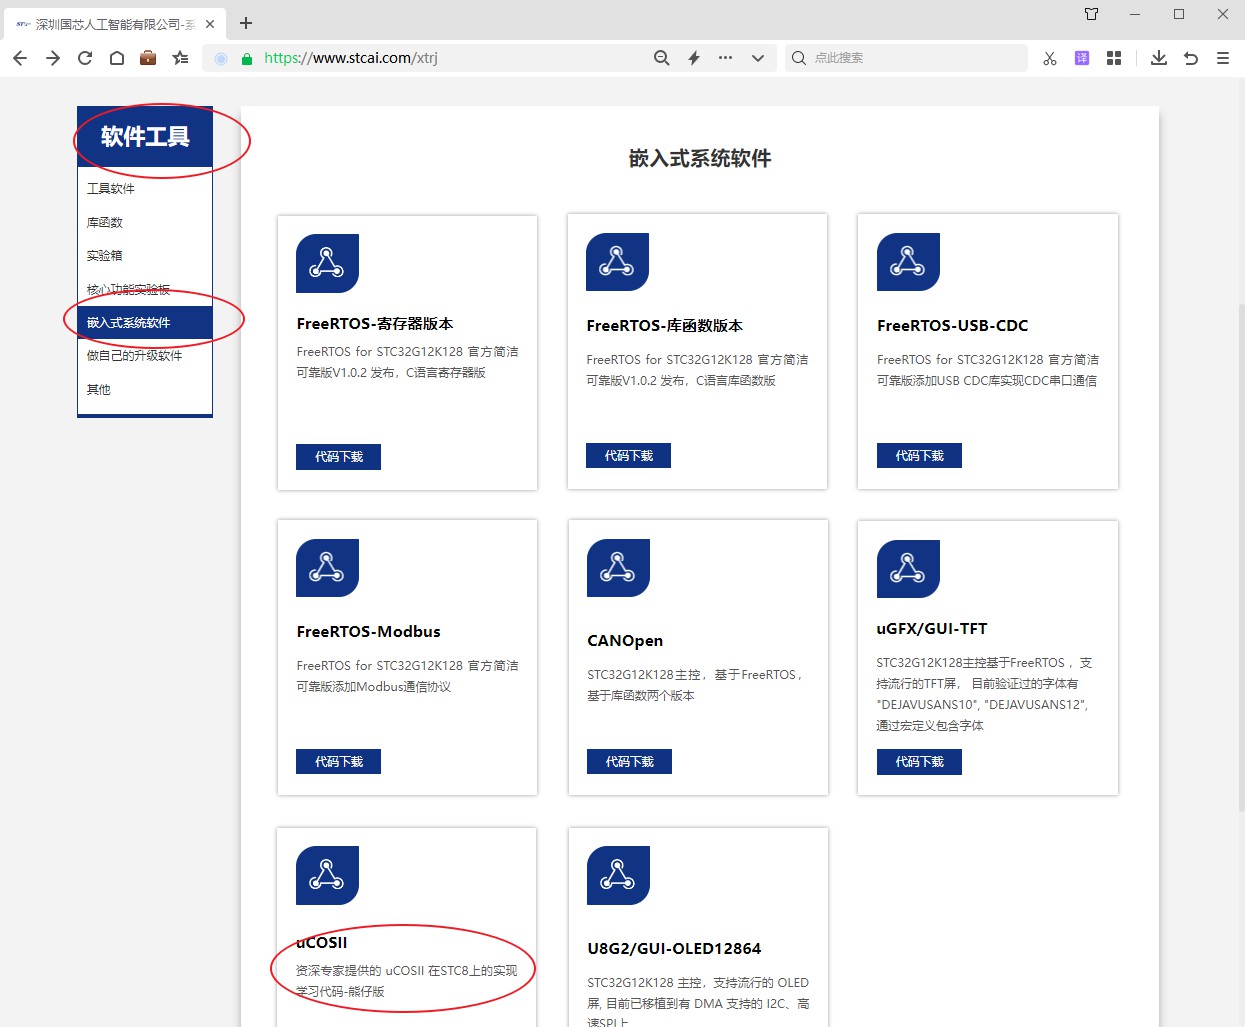Select 嵌入式系统软件 in the sidebar

145,323
